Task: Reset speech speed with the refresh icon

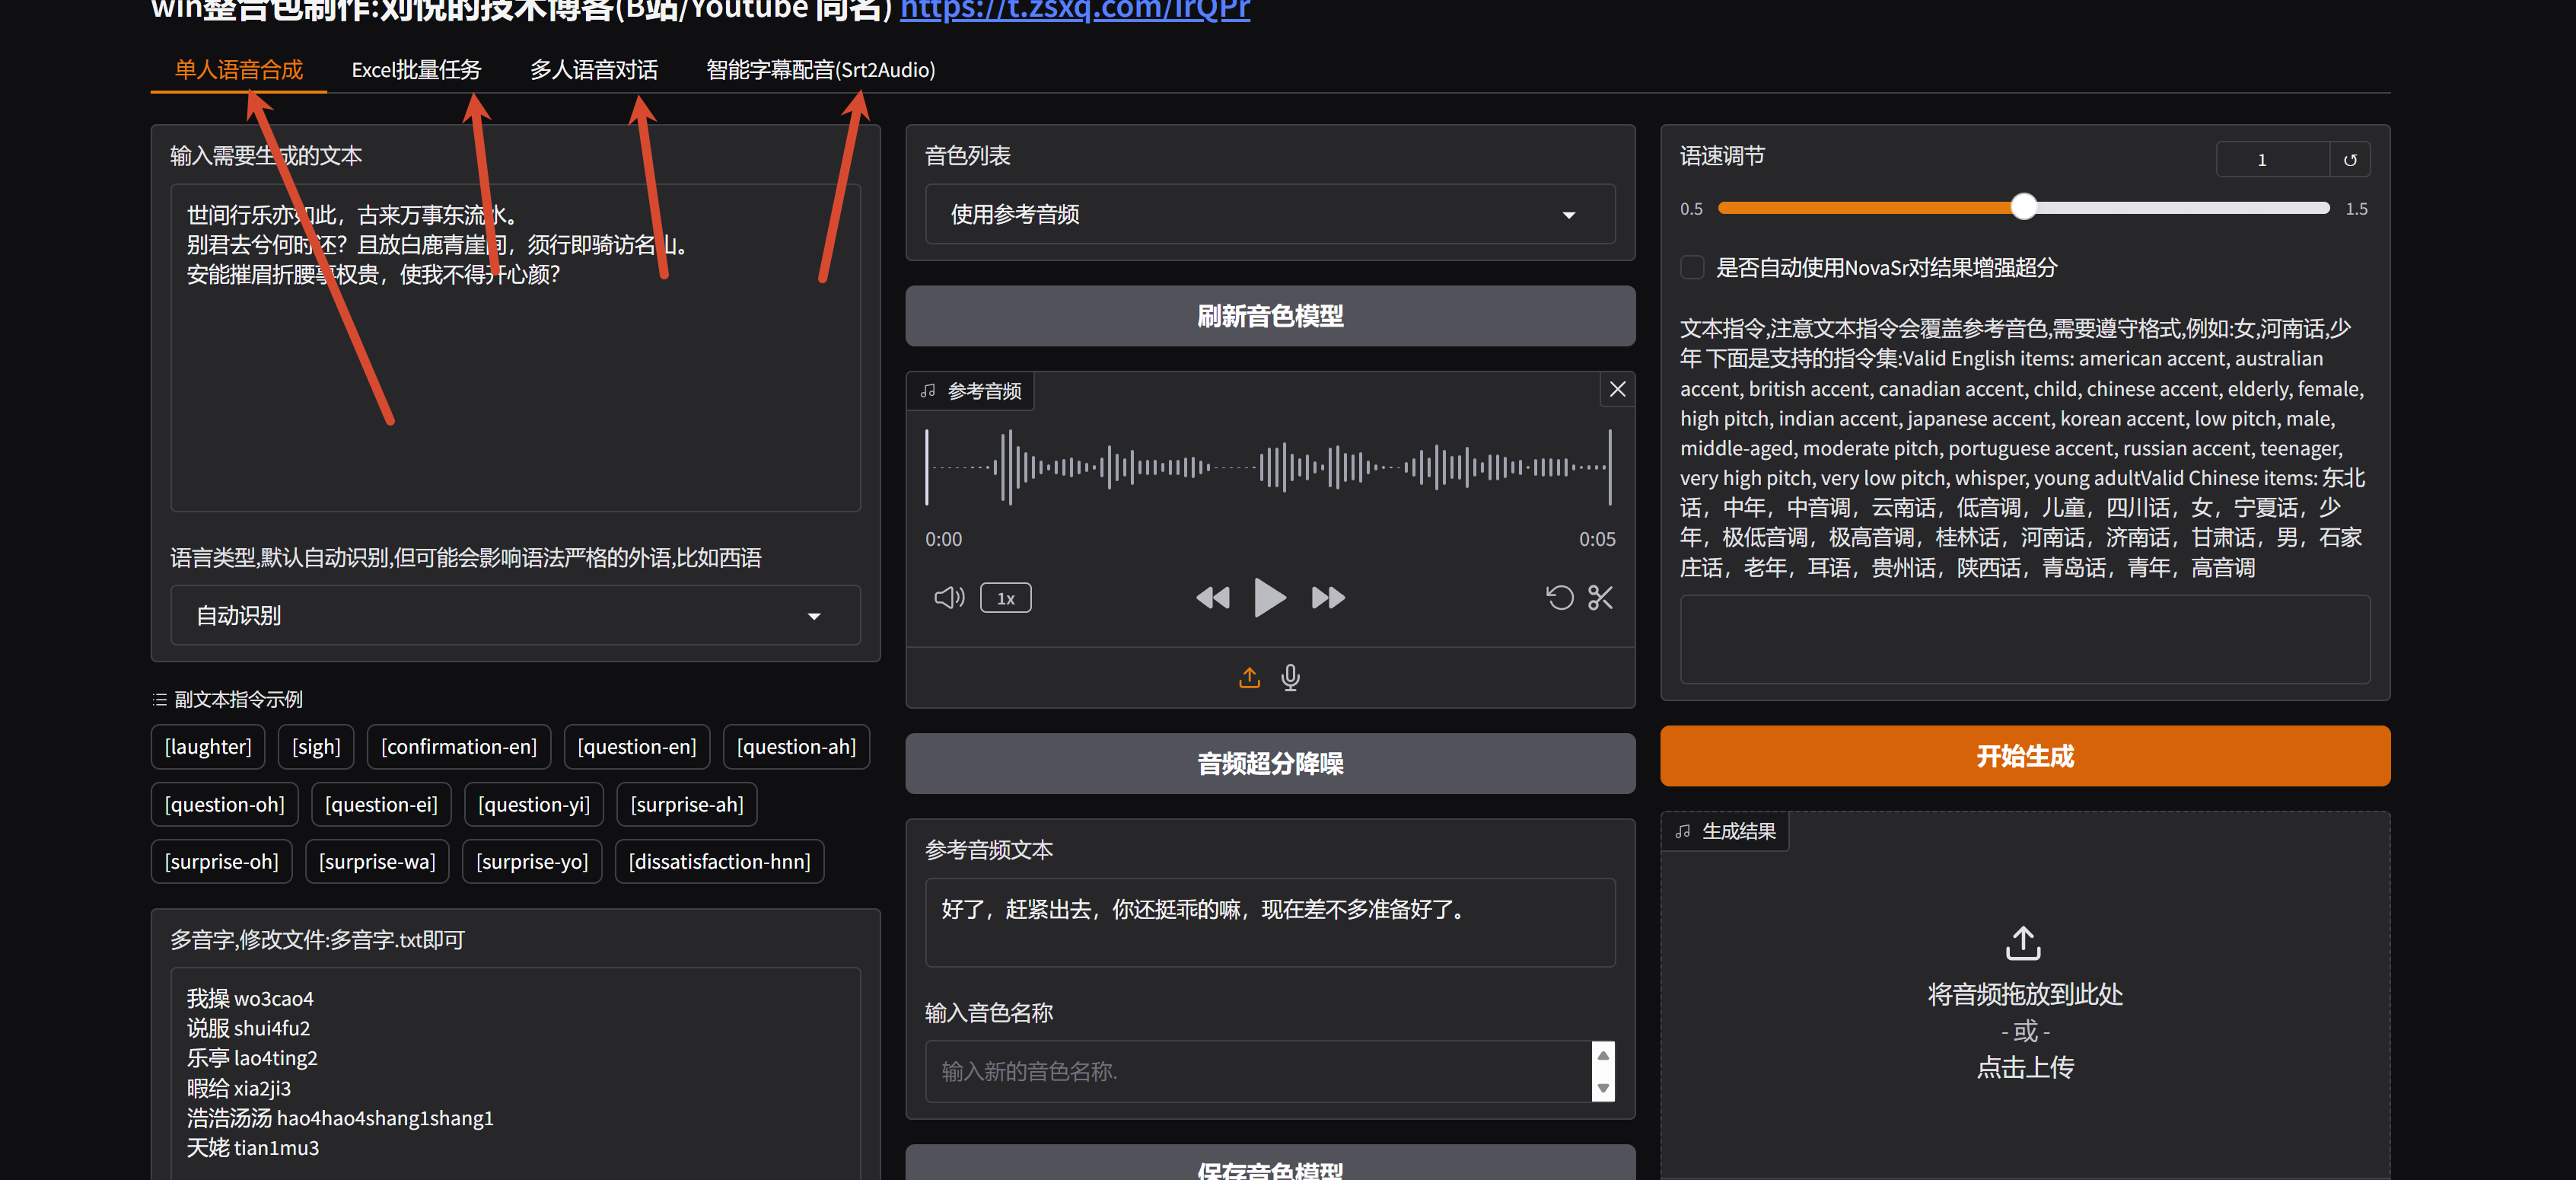Action: 2351,158
